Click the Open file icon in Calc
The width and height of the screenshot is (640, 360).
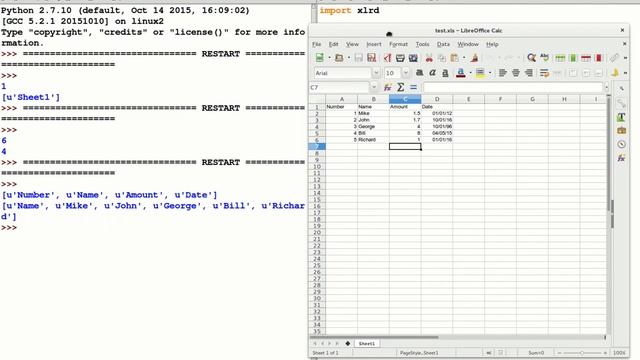coord(339,58)
